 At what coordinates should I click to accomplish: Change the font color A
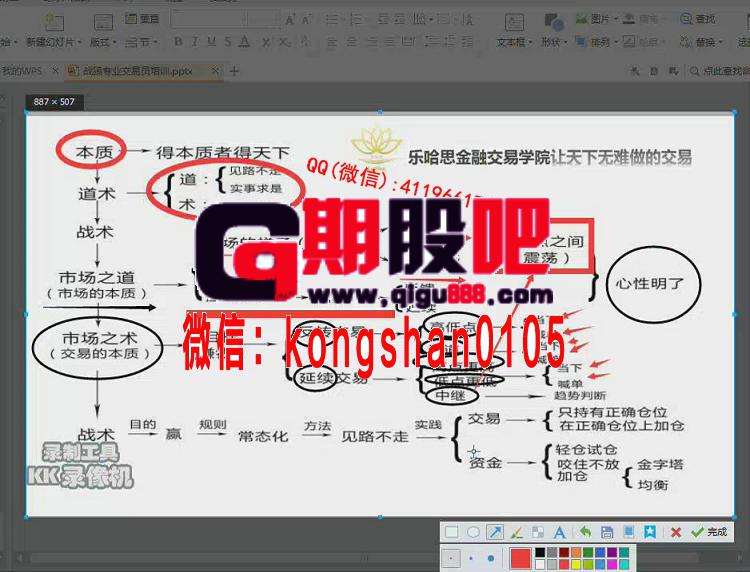pyautogui.click(x=244, y=42)
